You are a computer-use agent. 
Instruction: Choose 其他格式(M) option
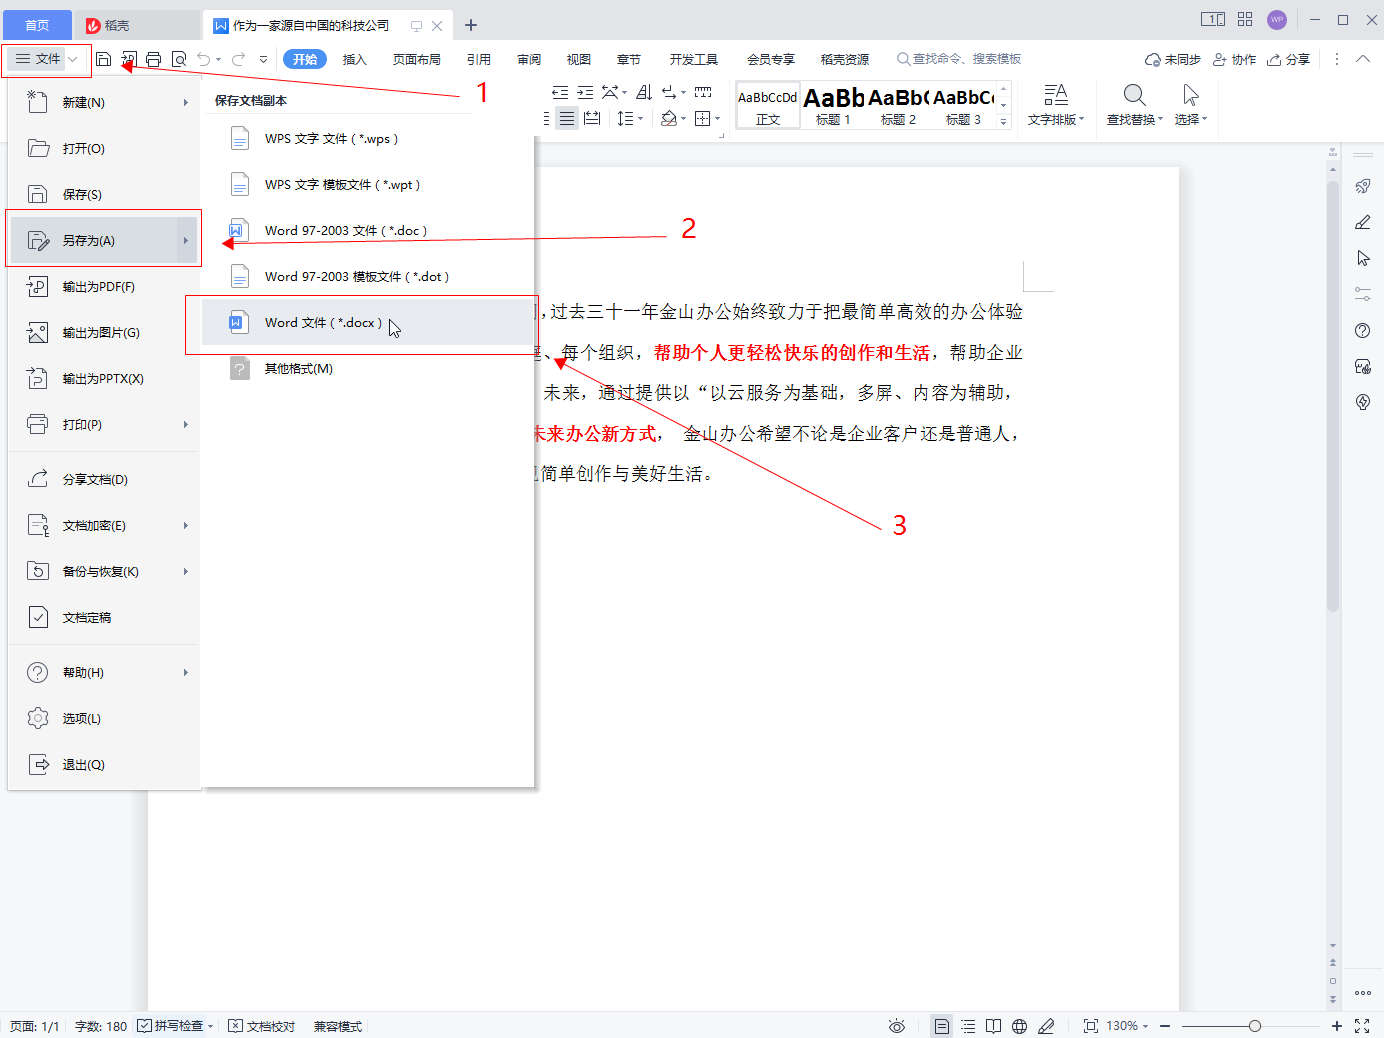coord(369,368)
